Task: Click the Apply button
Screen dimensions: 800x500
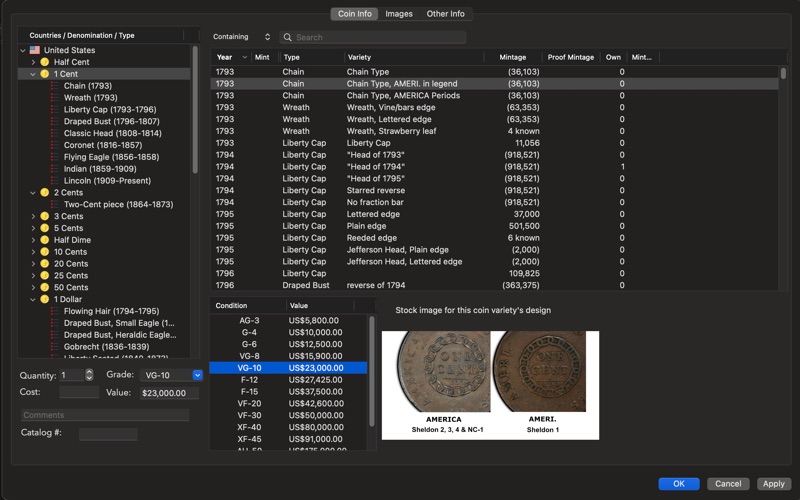Action: tap(773, 484)
